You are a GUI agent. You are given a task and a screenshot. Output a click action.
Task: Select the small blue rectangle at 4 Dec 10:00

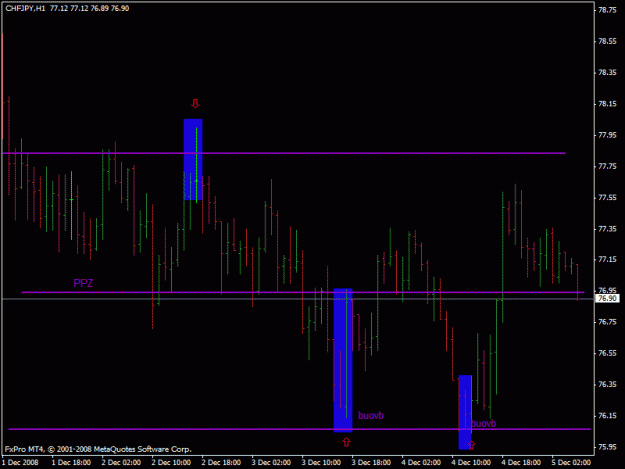(x=465, y=412)
